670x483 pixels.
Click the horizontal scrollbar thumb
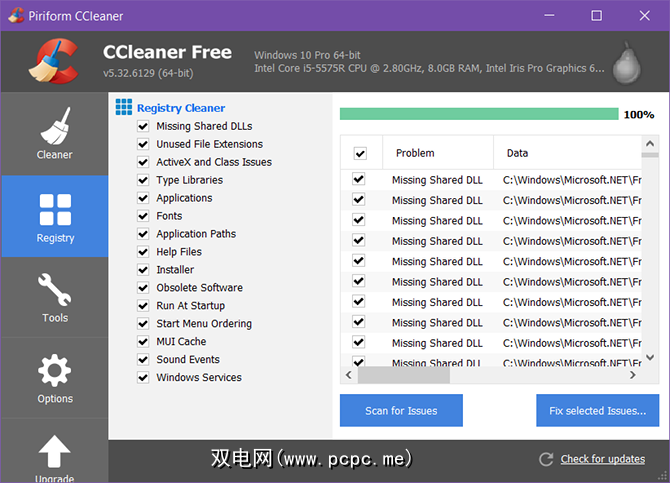click(404, 375)
